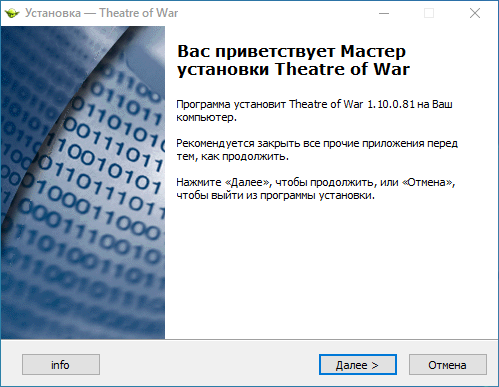Click the installer icon in title bar
Screen dimensions: 499x387
click(x=12, y=13)
